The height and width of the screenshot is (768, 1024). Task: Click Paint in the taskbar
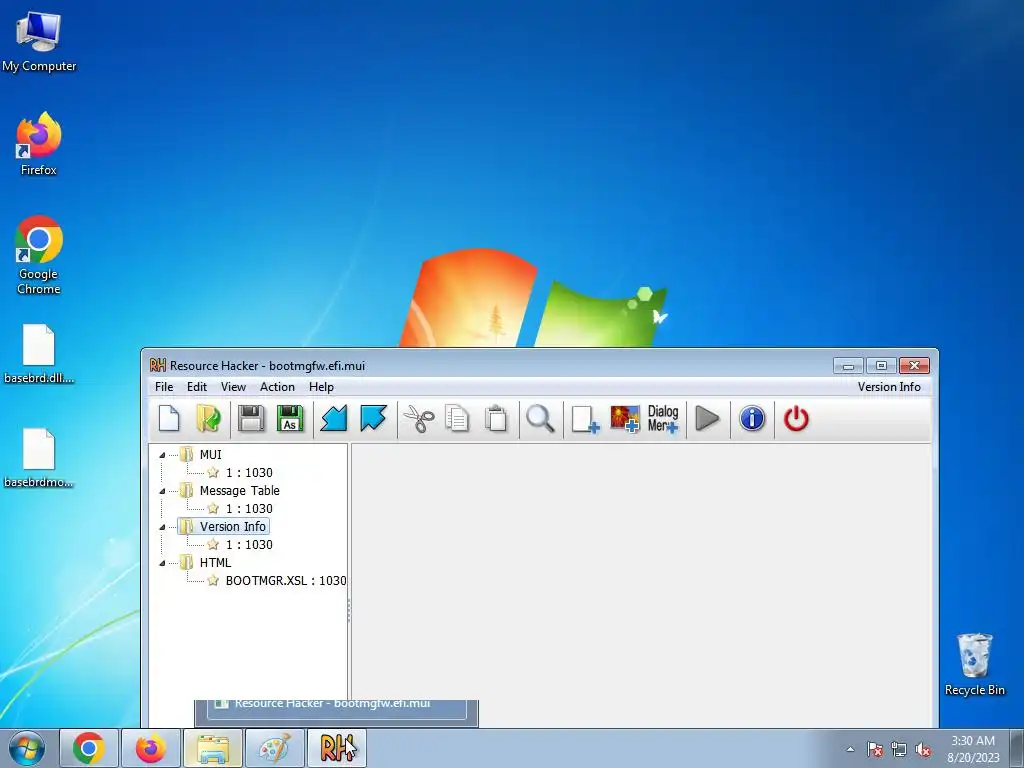pos(275,748)
